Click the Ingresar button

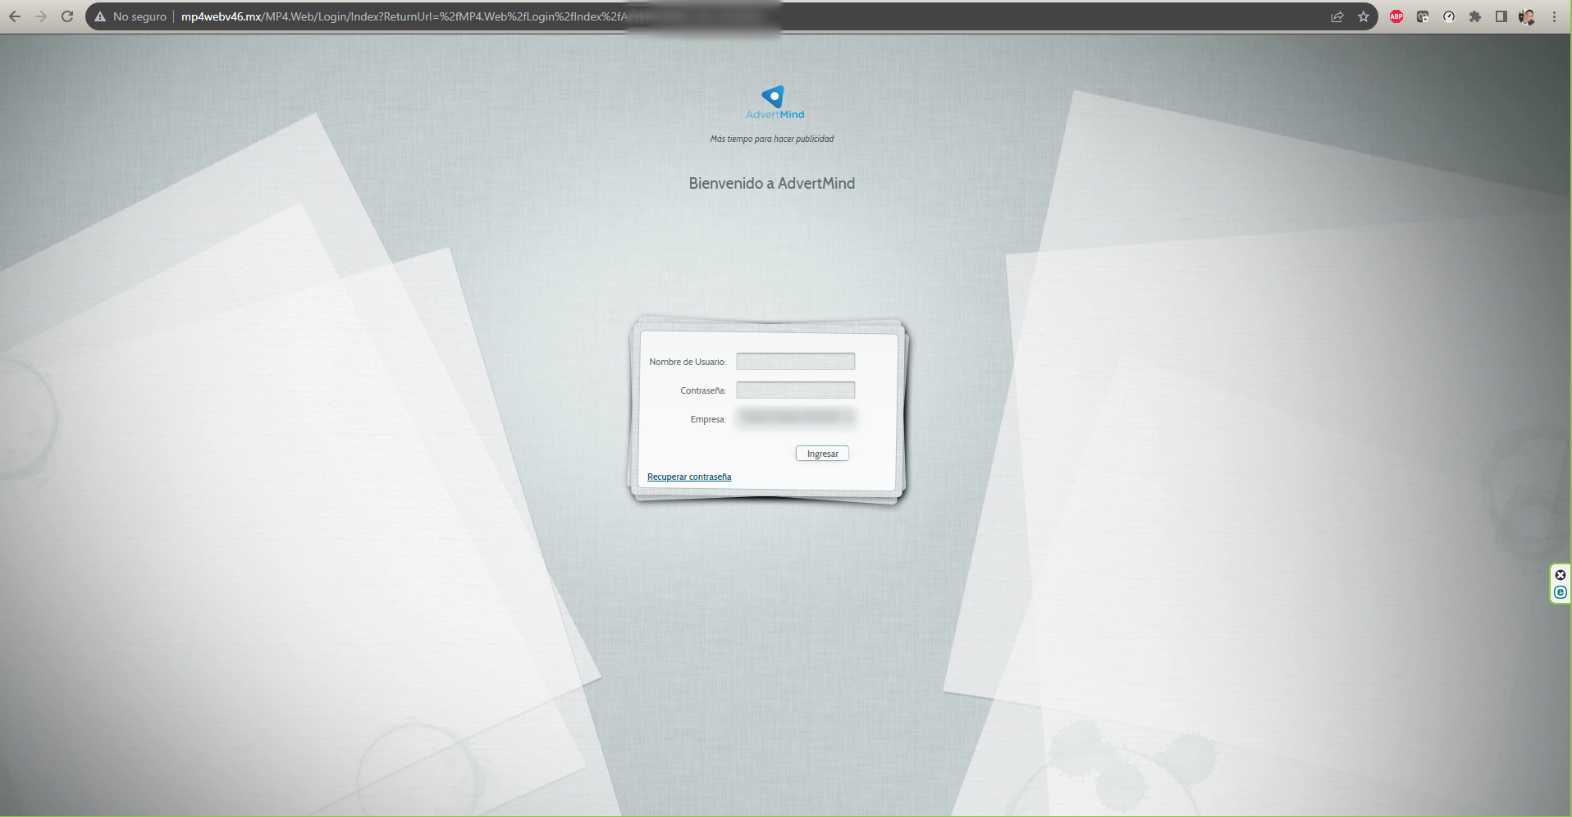(x=822, y=453)
